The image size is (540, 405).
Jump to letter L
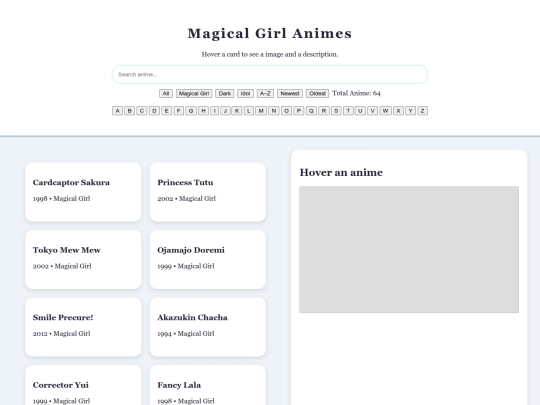[249, 111]
